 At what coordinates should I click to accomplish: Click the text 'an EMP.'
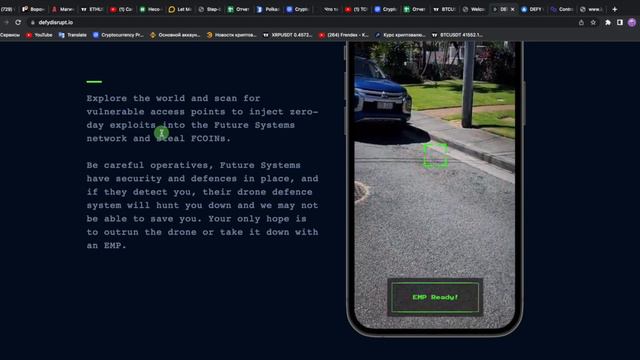tap(106, 246)
